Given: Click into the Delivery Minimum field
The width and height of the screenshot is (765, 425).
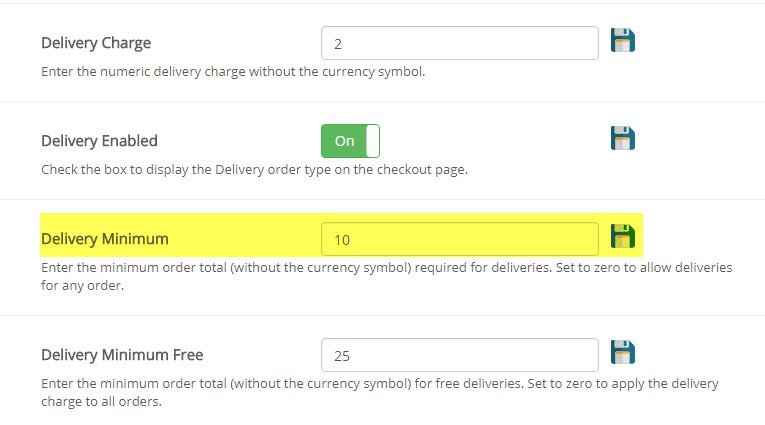Looking at the screenshot, I should pyautogui.click(x=459, y=239).
